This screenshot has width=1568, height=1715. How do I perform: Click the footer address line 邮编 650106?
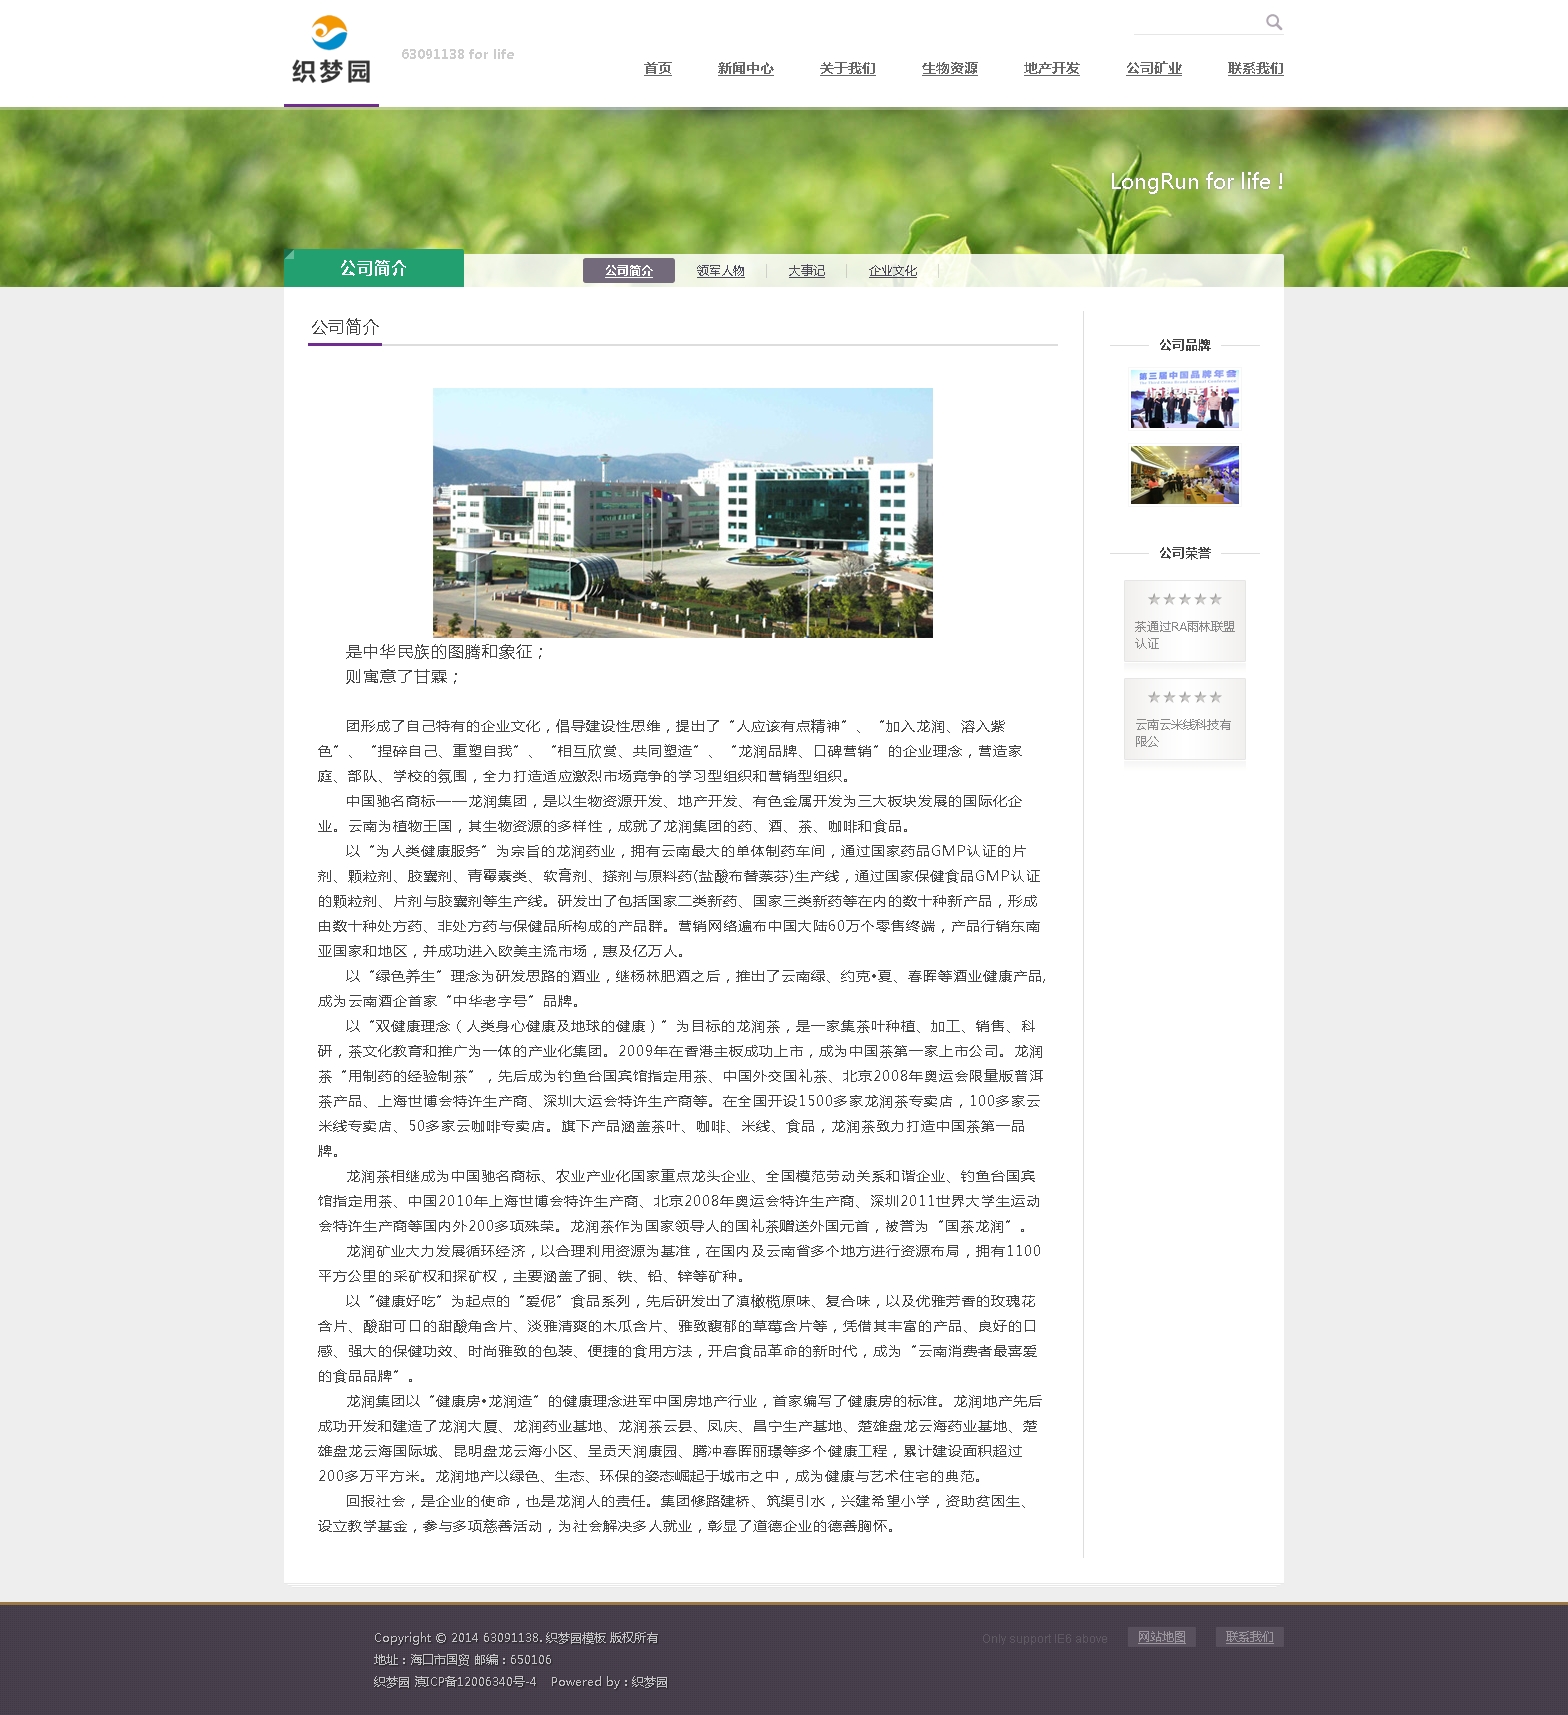pos(463,1660)
